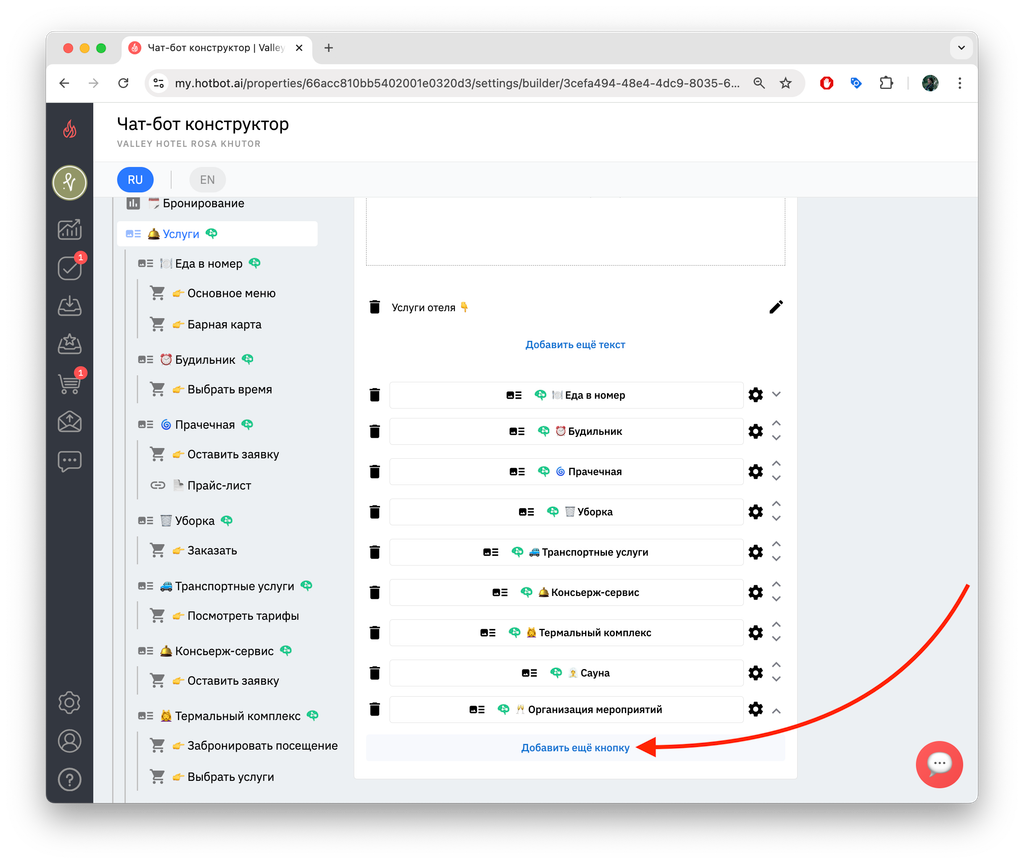The height and width of the screenshot is (864, 1024).
Task: Open settings gear for 'Еда в номер'
Action: pos(756,394)
